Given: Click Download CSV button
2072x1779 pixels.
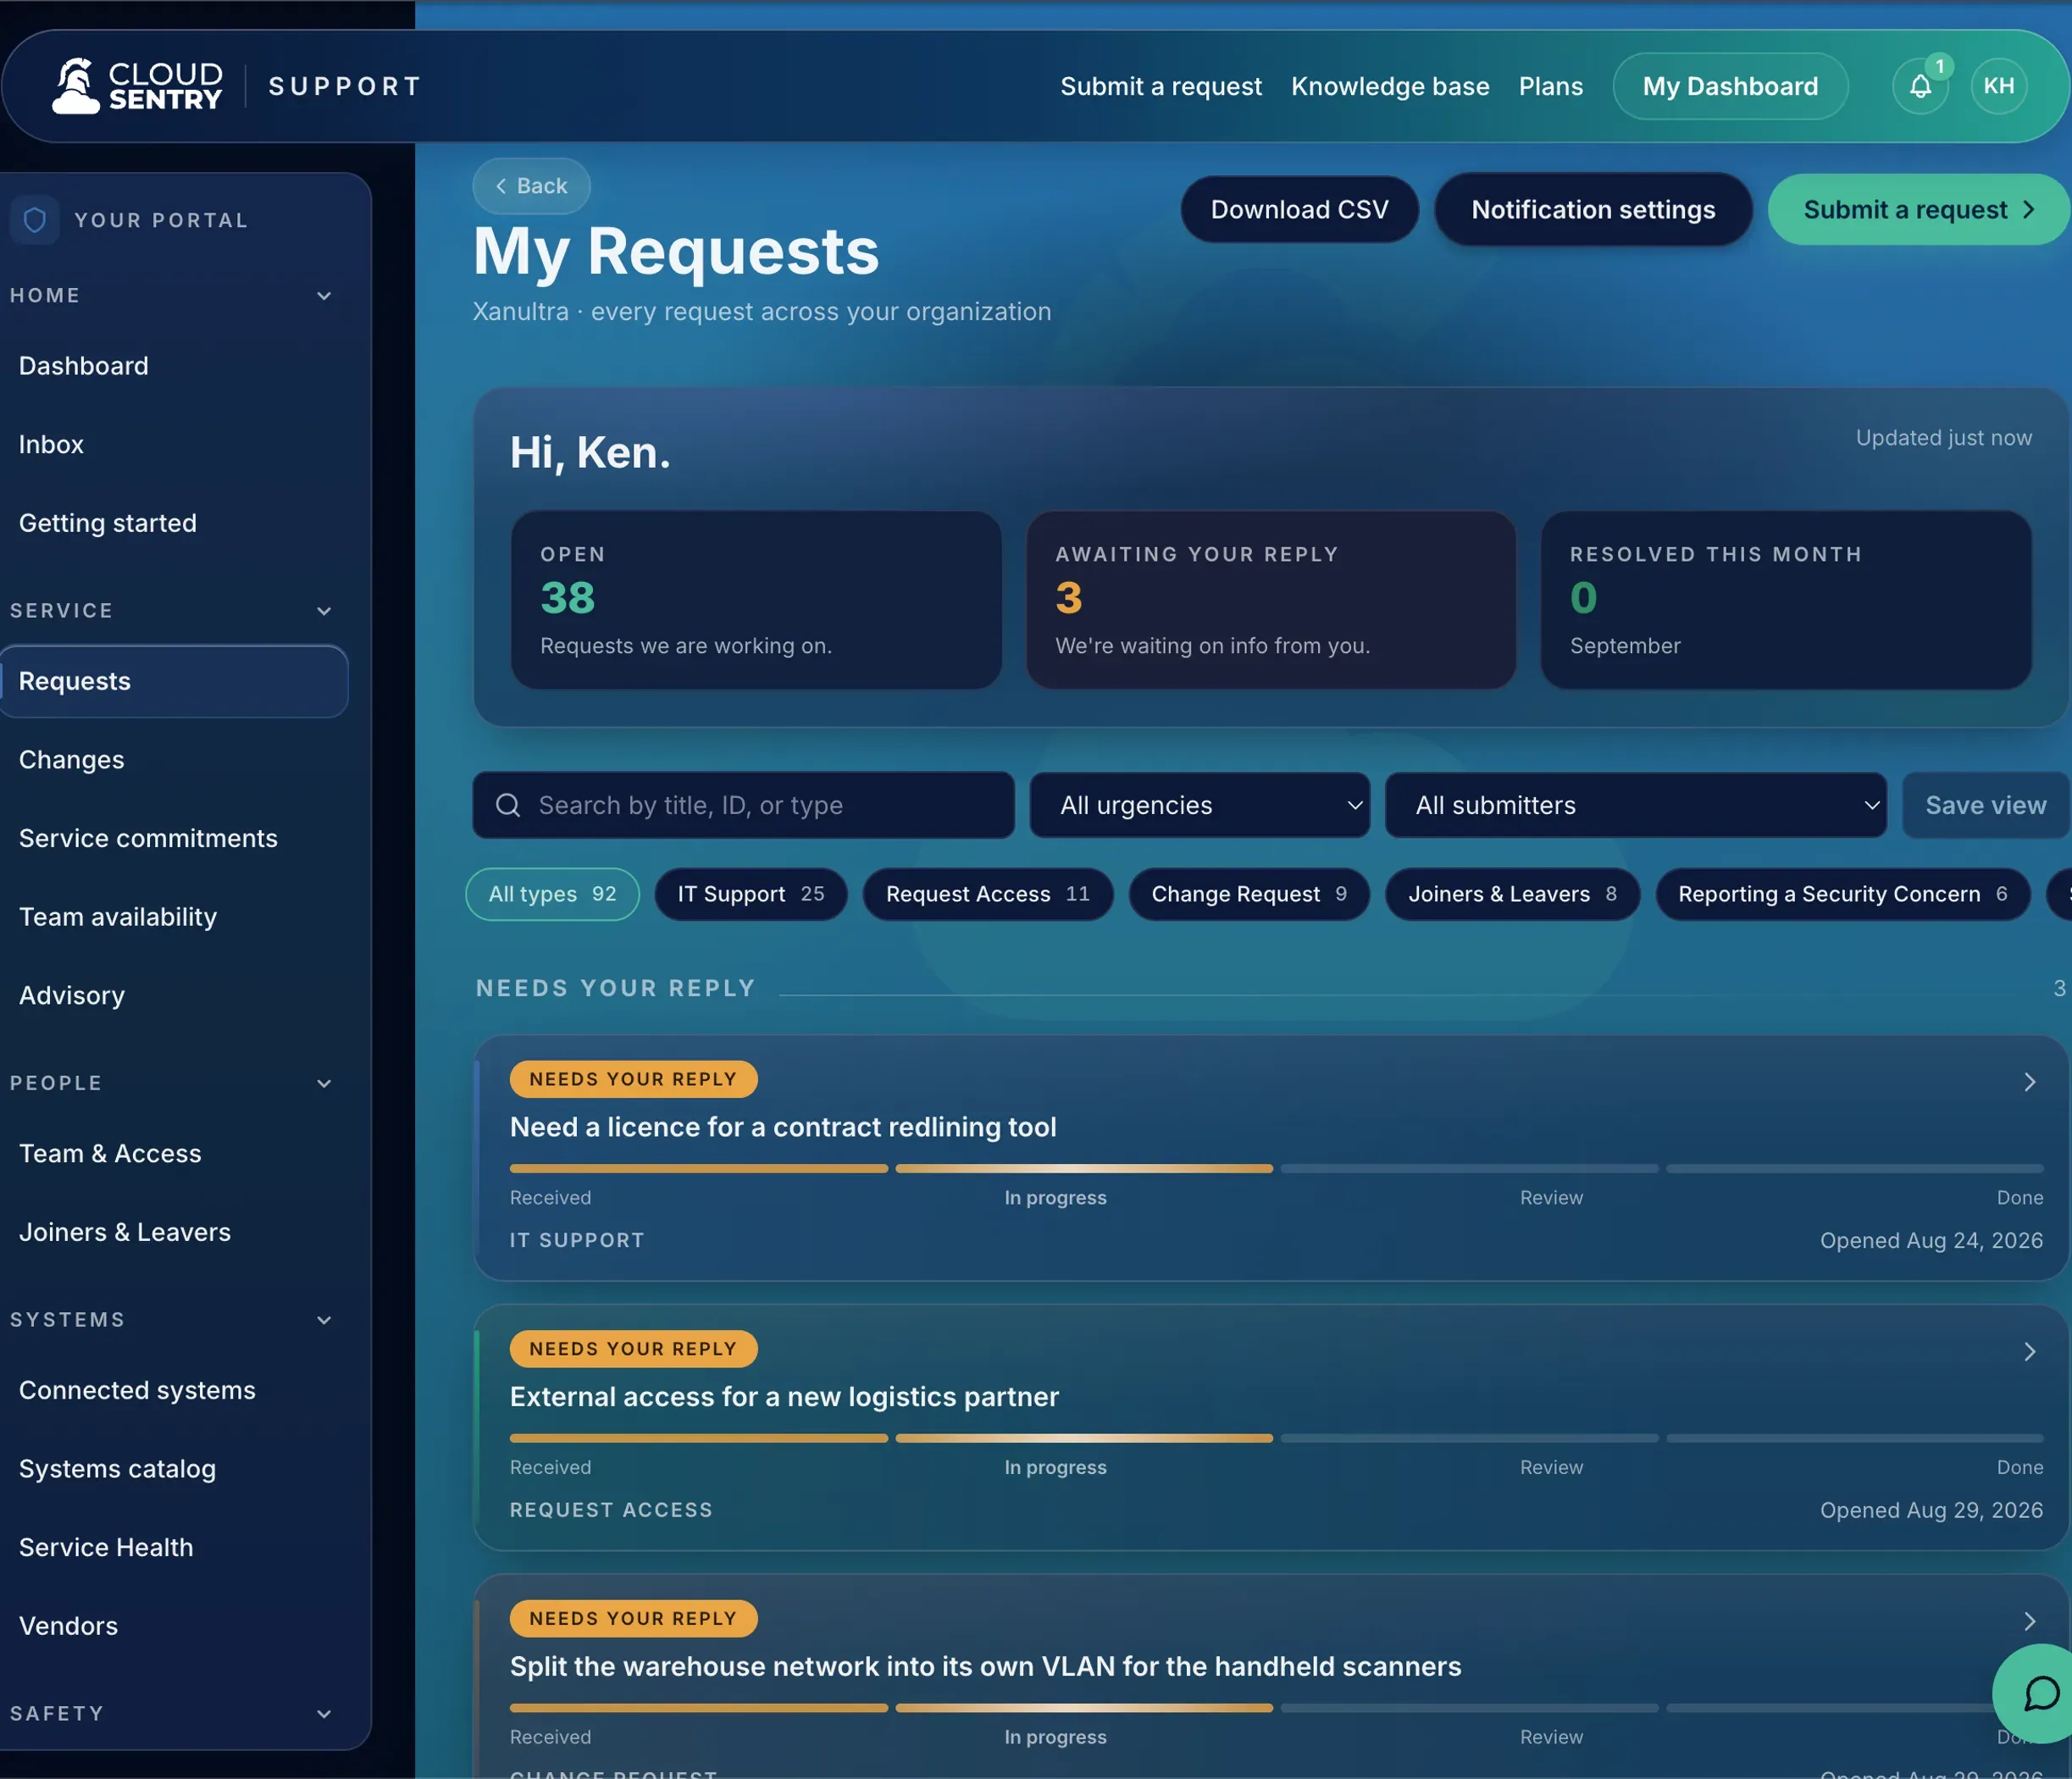Looking at the screenshot, I should (x=1299, y=209).
